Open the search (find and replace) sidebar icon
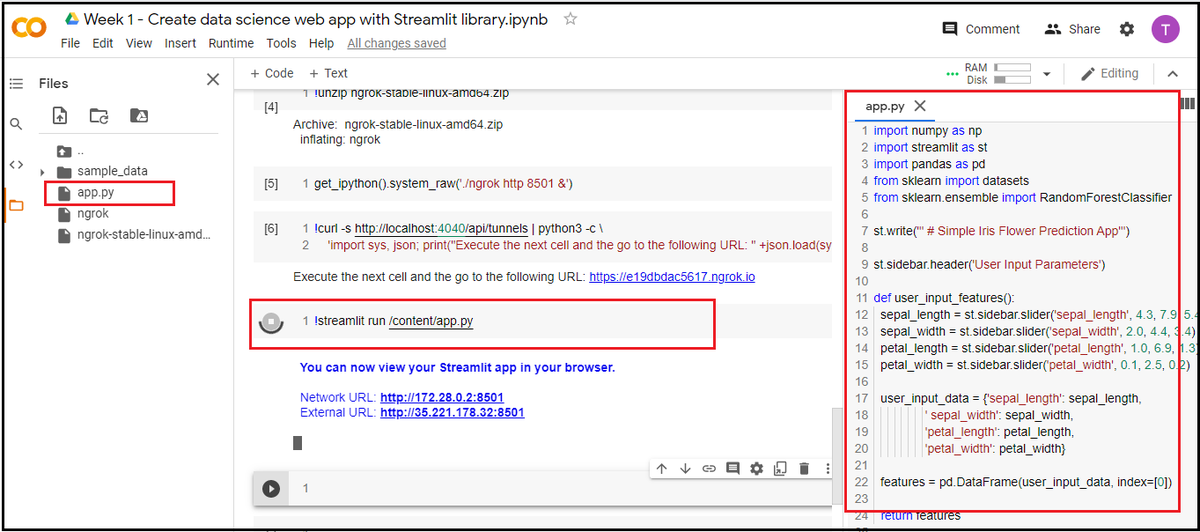Image resolution: width=1200 pixels, height=532 pixels. (x=16, y=124)
